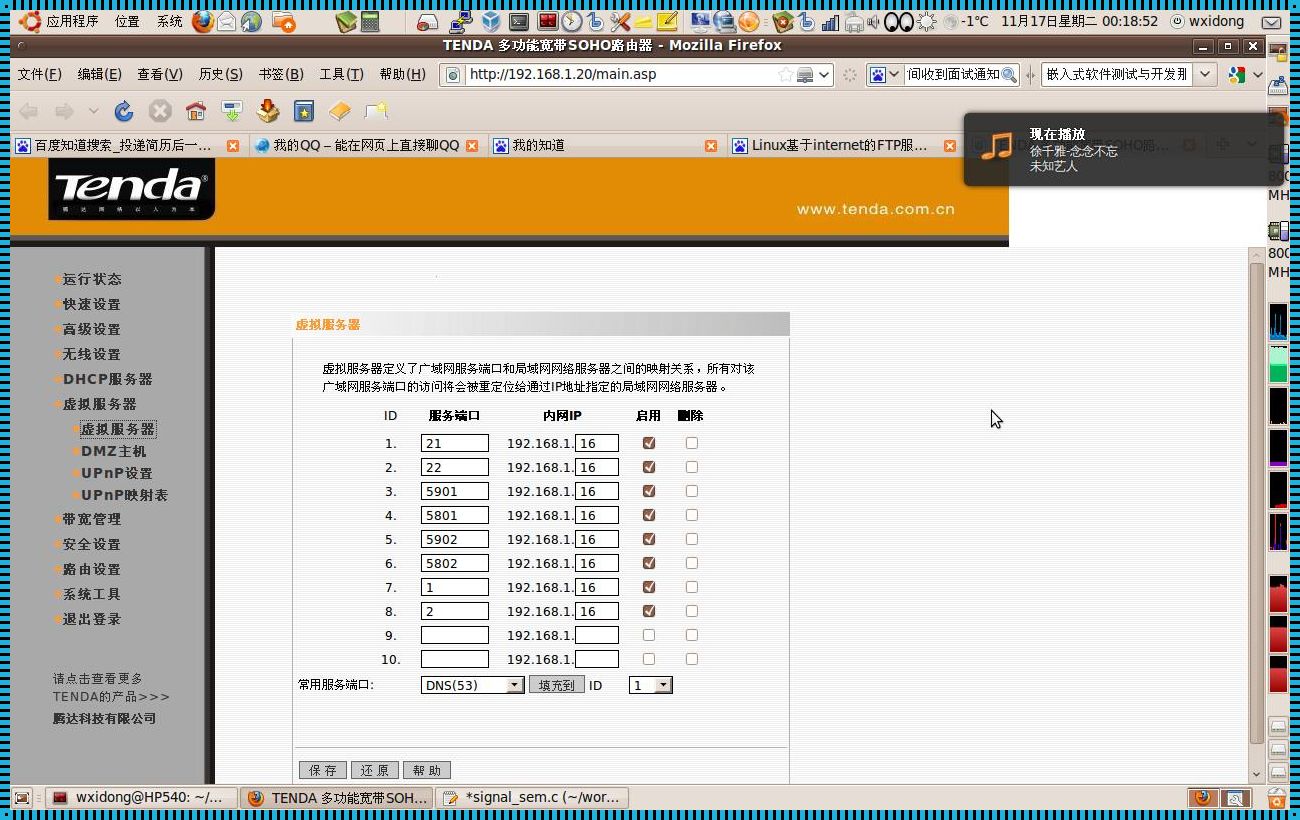Click the 保存 save button

tap(323, 770)
